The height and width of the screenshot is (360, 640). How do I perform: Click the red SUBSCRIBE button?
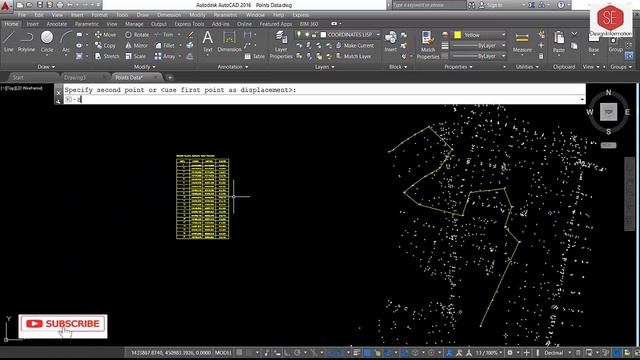(x=63, y=324)
